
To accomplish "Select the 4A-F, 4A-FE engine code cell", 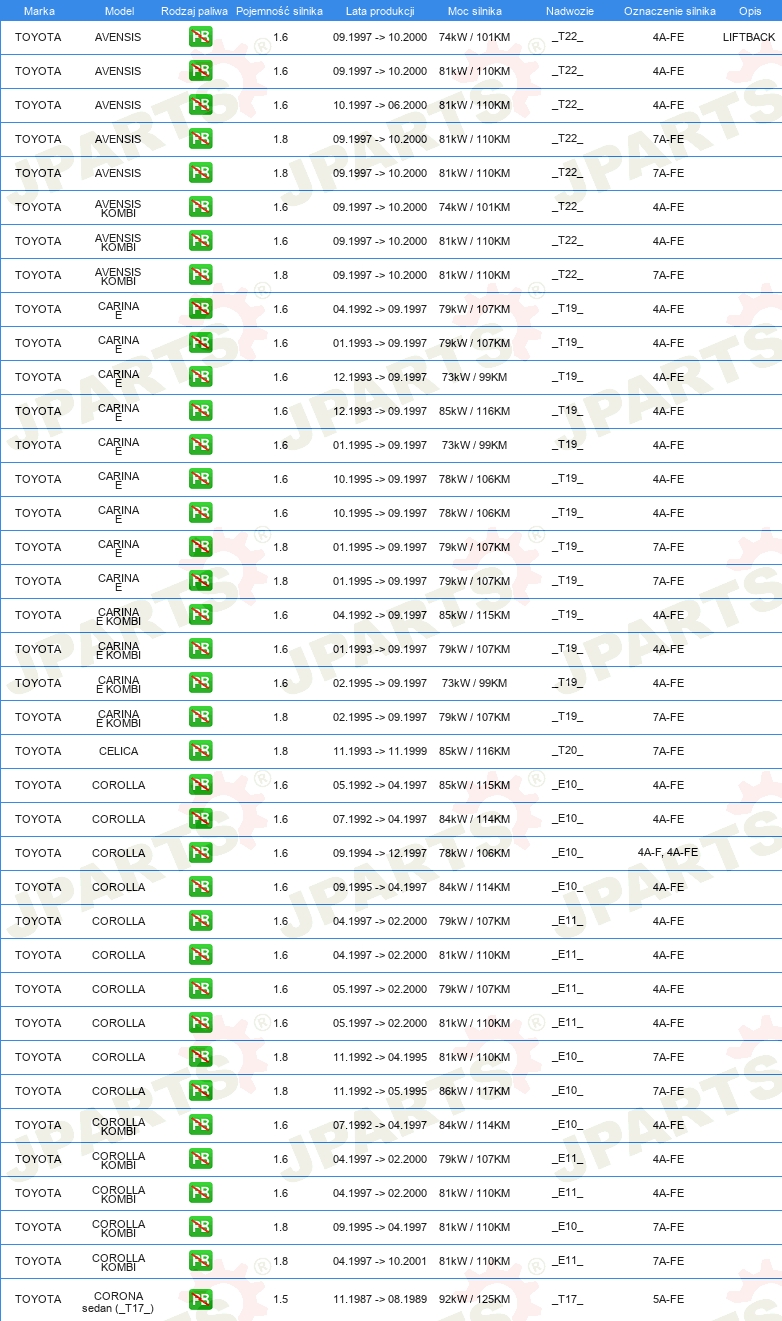I will pos(668,853).
